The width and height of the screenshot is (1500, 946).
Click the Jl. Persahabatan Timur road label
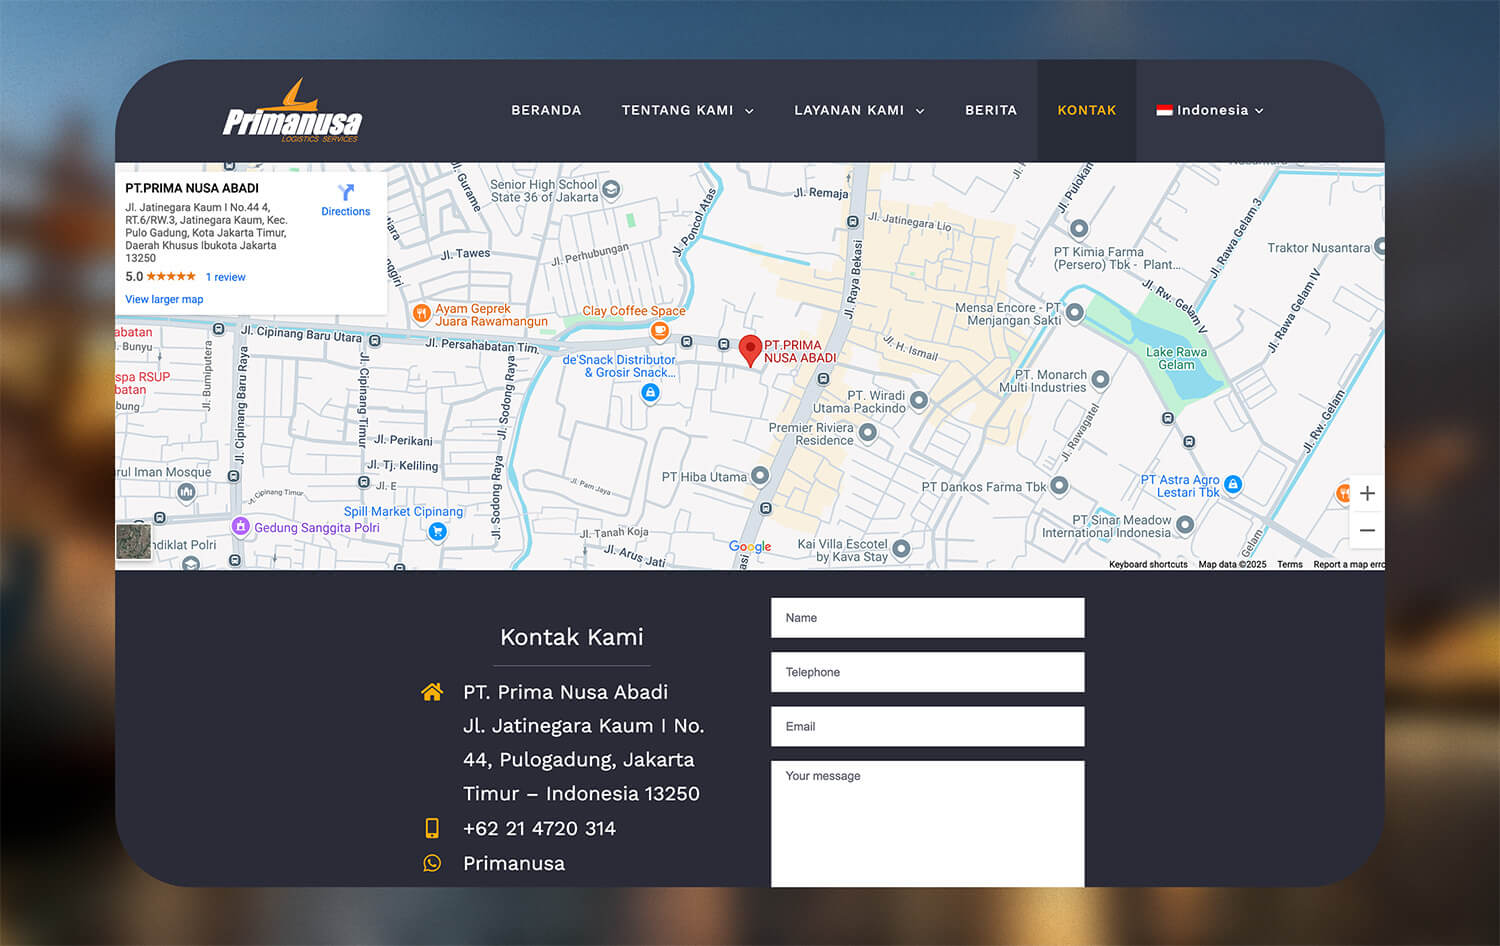[x=482, y=345]
